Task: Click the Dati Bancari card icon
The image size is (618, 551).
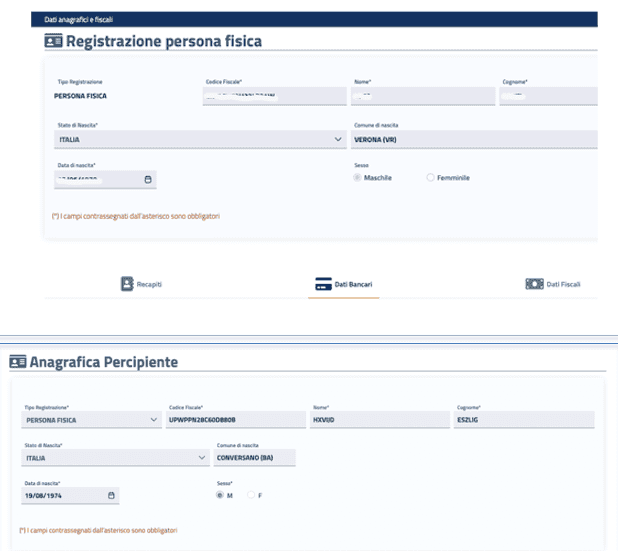Action: point(322,284)
